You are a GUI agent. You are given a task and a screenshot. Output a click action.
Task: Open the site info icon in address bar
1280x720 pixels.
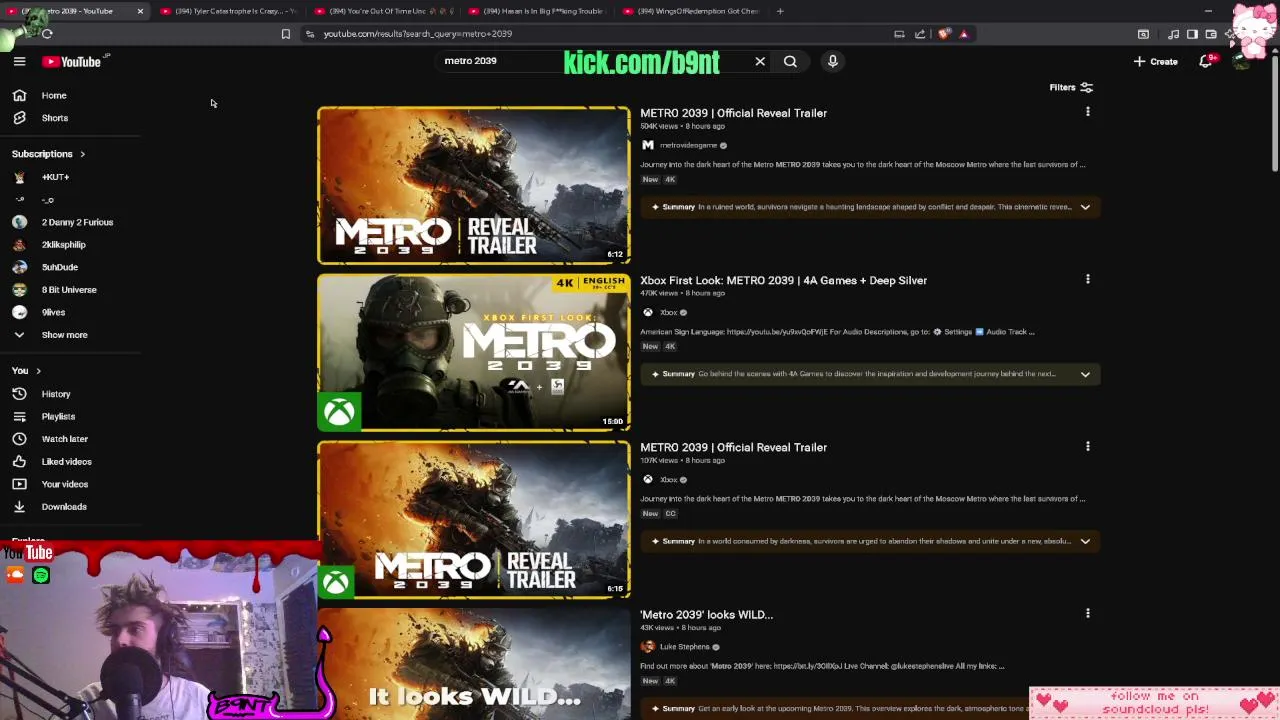click(x=310, y=34)
